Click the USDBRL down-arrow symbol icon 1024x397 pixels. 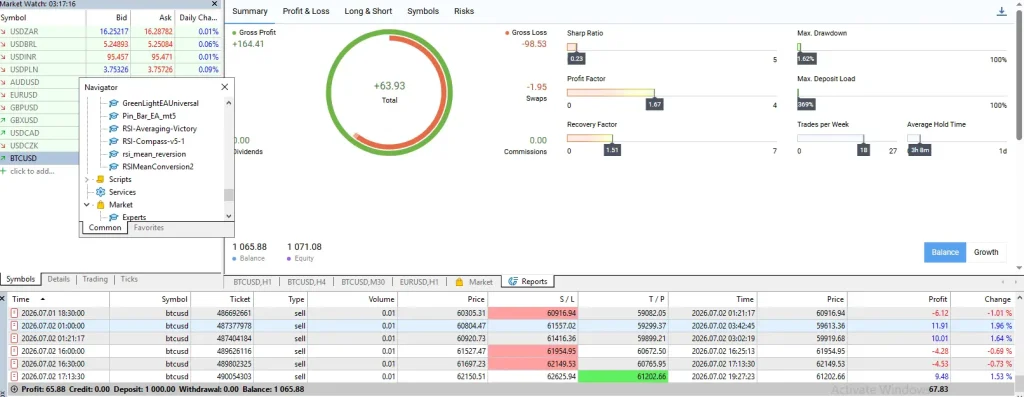click(x=4, y=44)
